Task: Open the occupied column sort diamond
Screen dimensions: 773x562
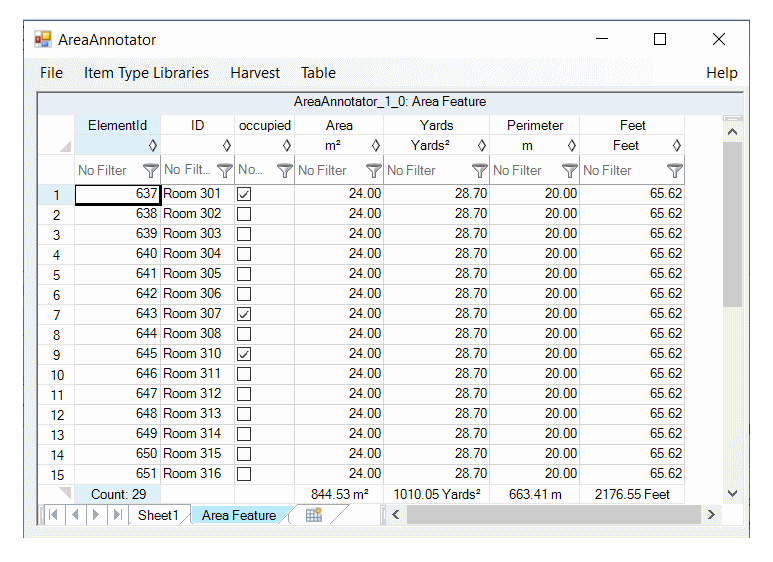Action: [286, 145]
